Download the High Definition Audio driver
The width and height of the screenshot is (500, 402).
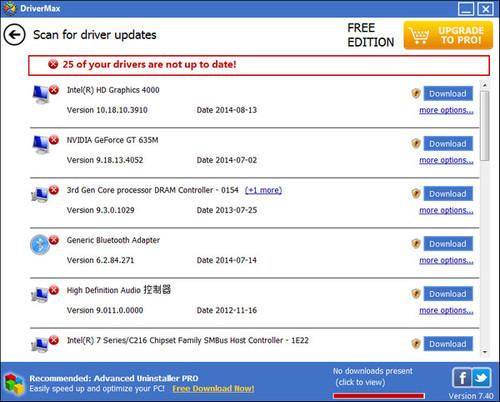tap(448, 294)
